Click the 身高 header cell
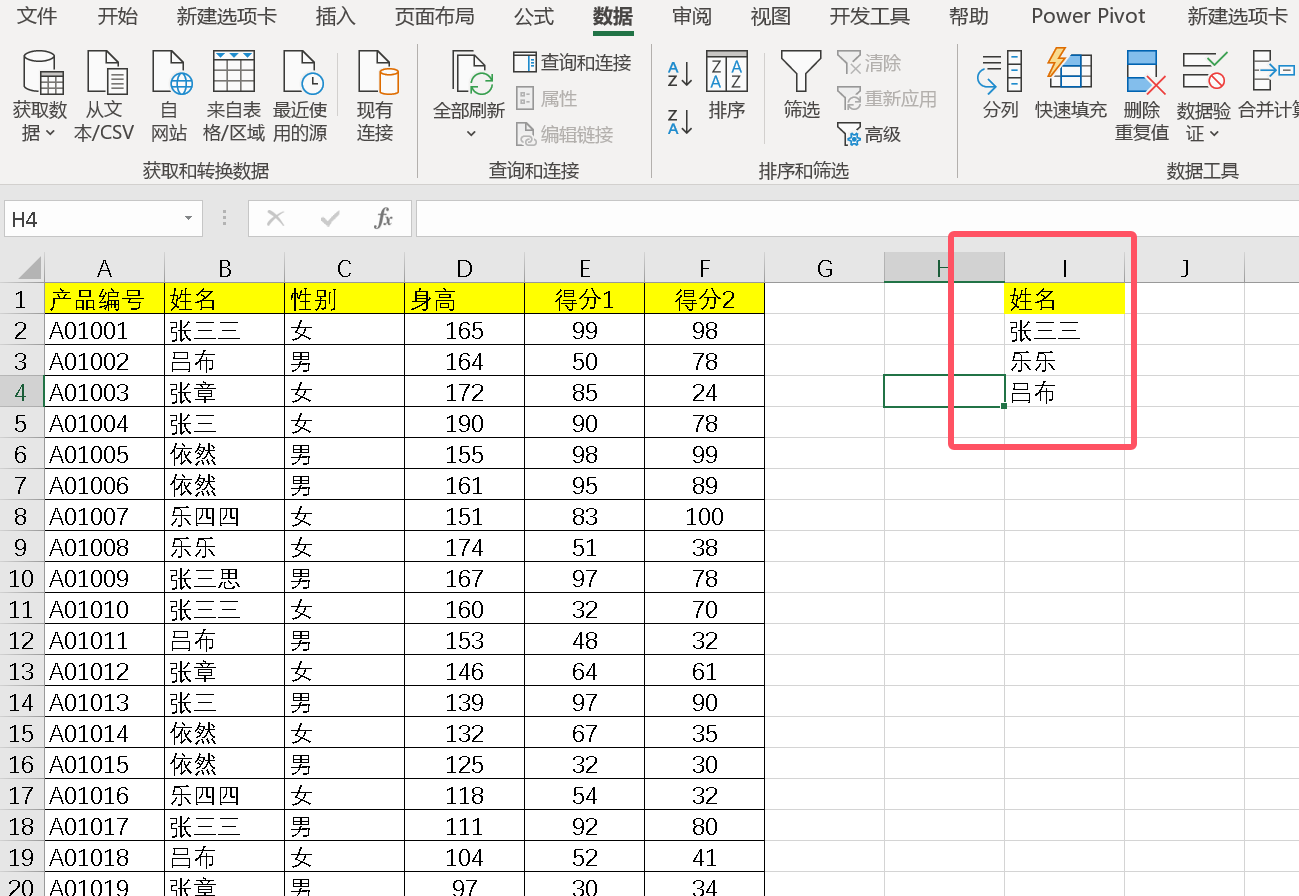Screen dimensions: 1299x896 click(464, 299)
